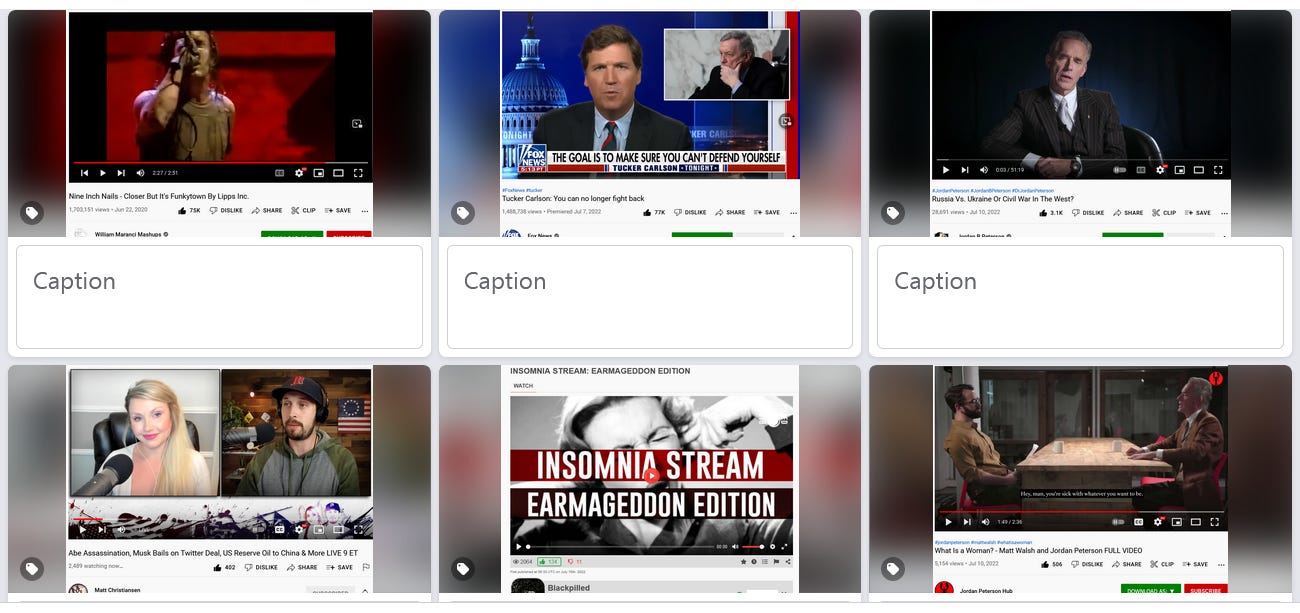1300x613 pixels.
Task: Click Matt Christiansen channel name
Action: coord(117,591)
